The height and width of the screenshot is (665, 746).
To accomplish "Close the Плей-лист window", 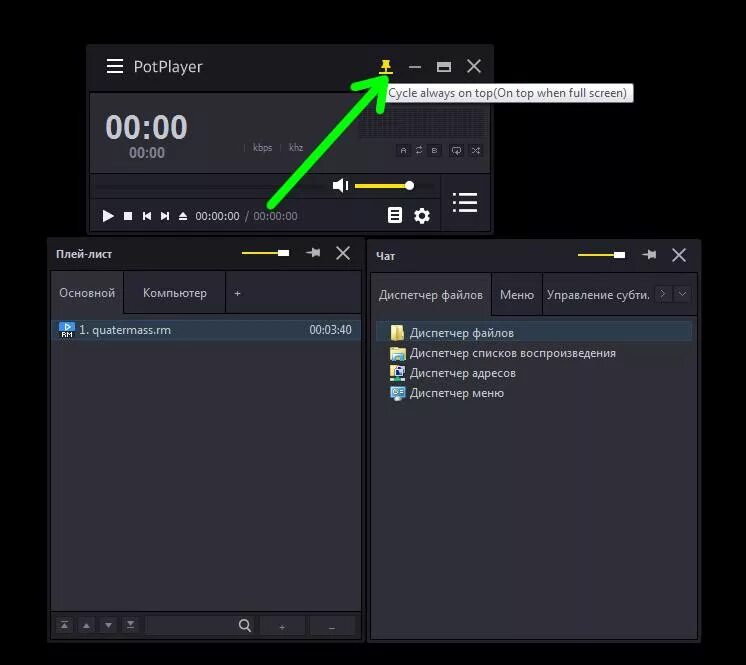I will 343,253.
